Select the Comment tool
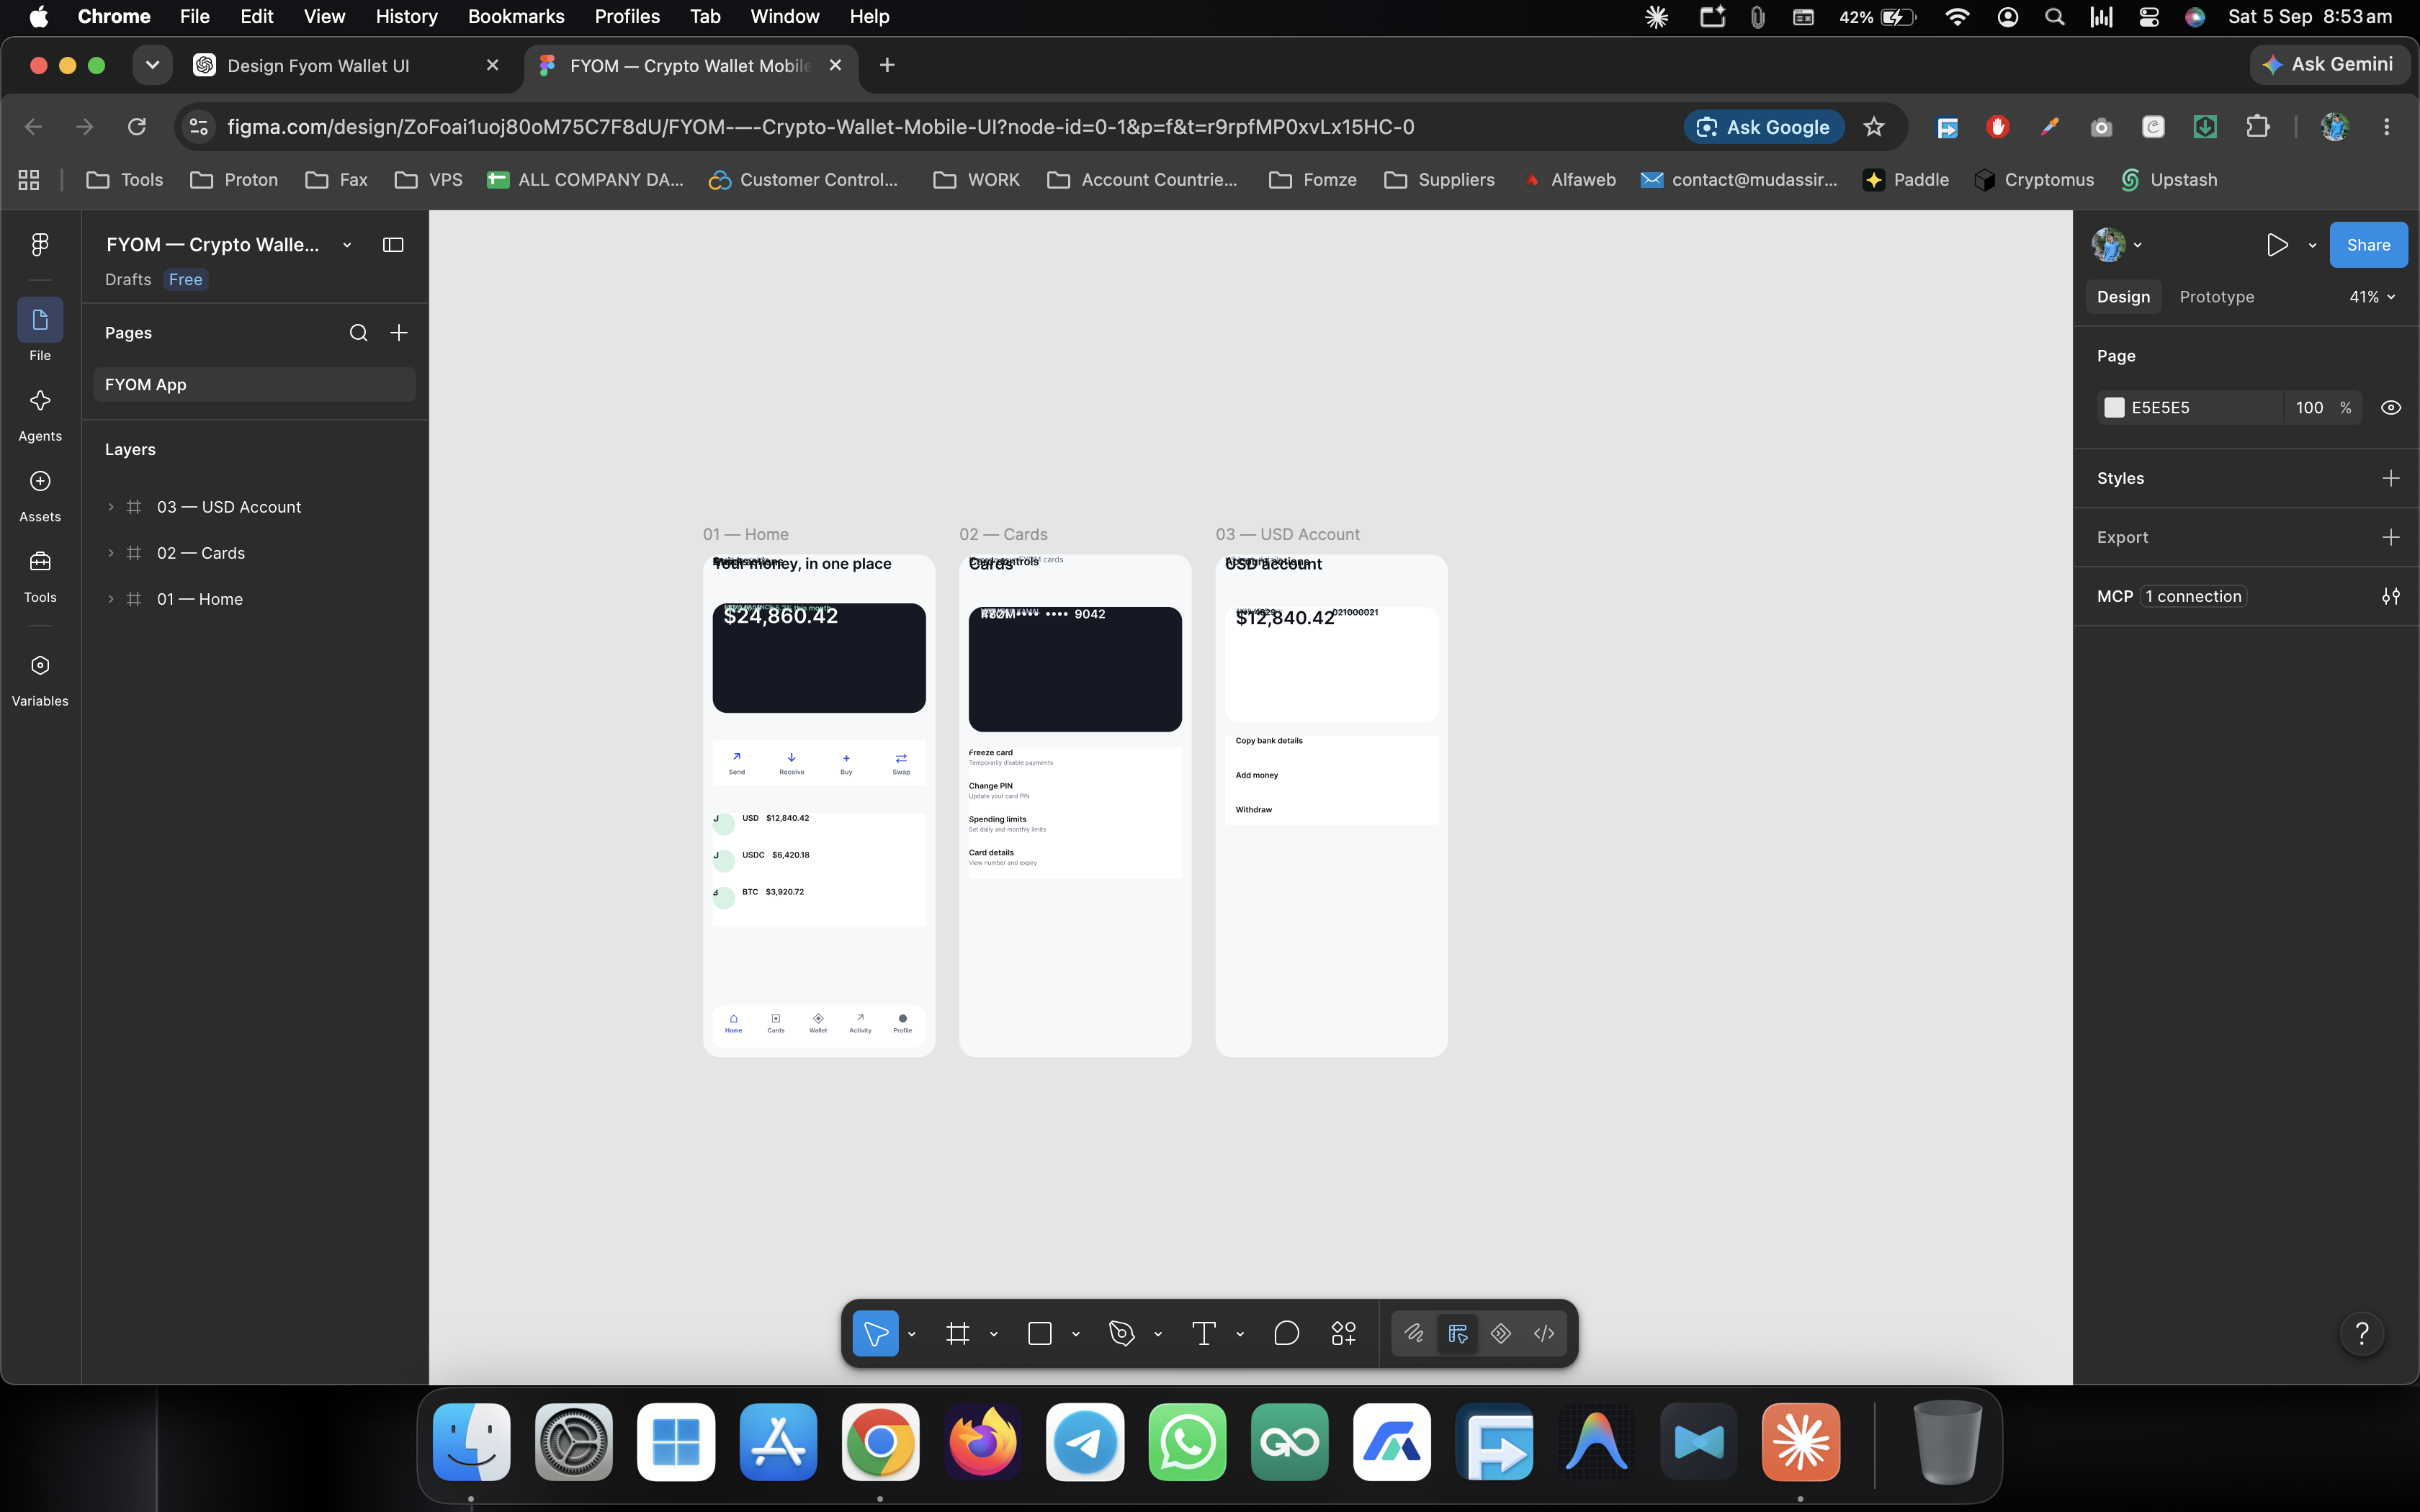 tap(1286, 1333)
